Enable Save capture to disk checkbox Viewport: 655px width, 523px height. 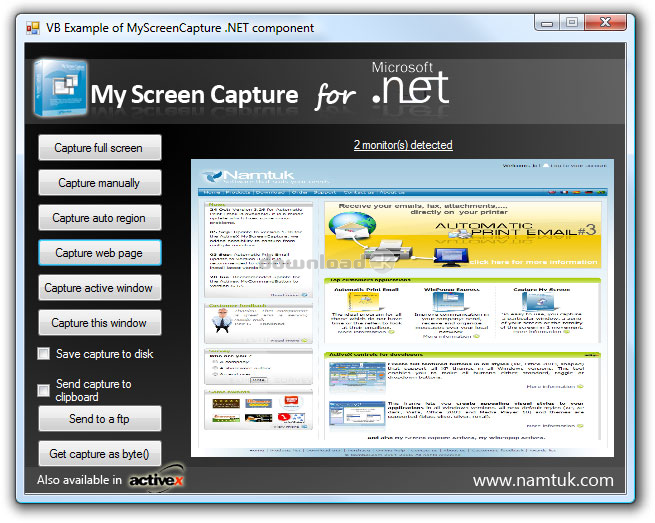43,353
